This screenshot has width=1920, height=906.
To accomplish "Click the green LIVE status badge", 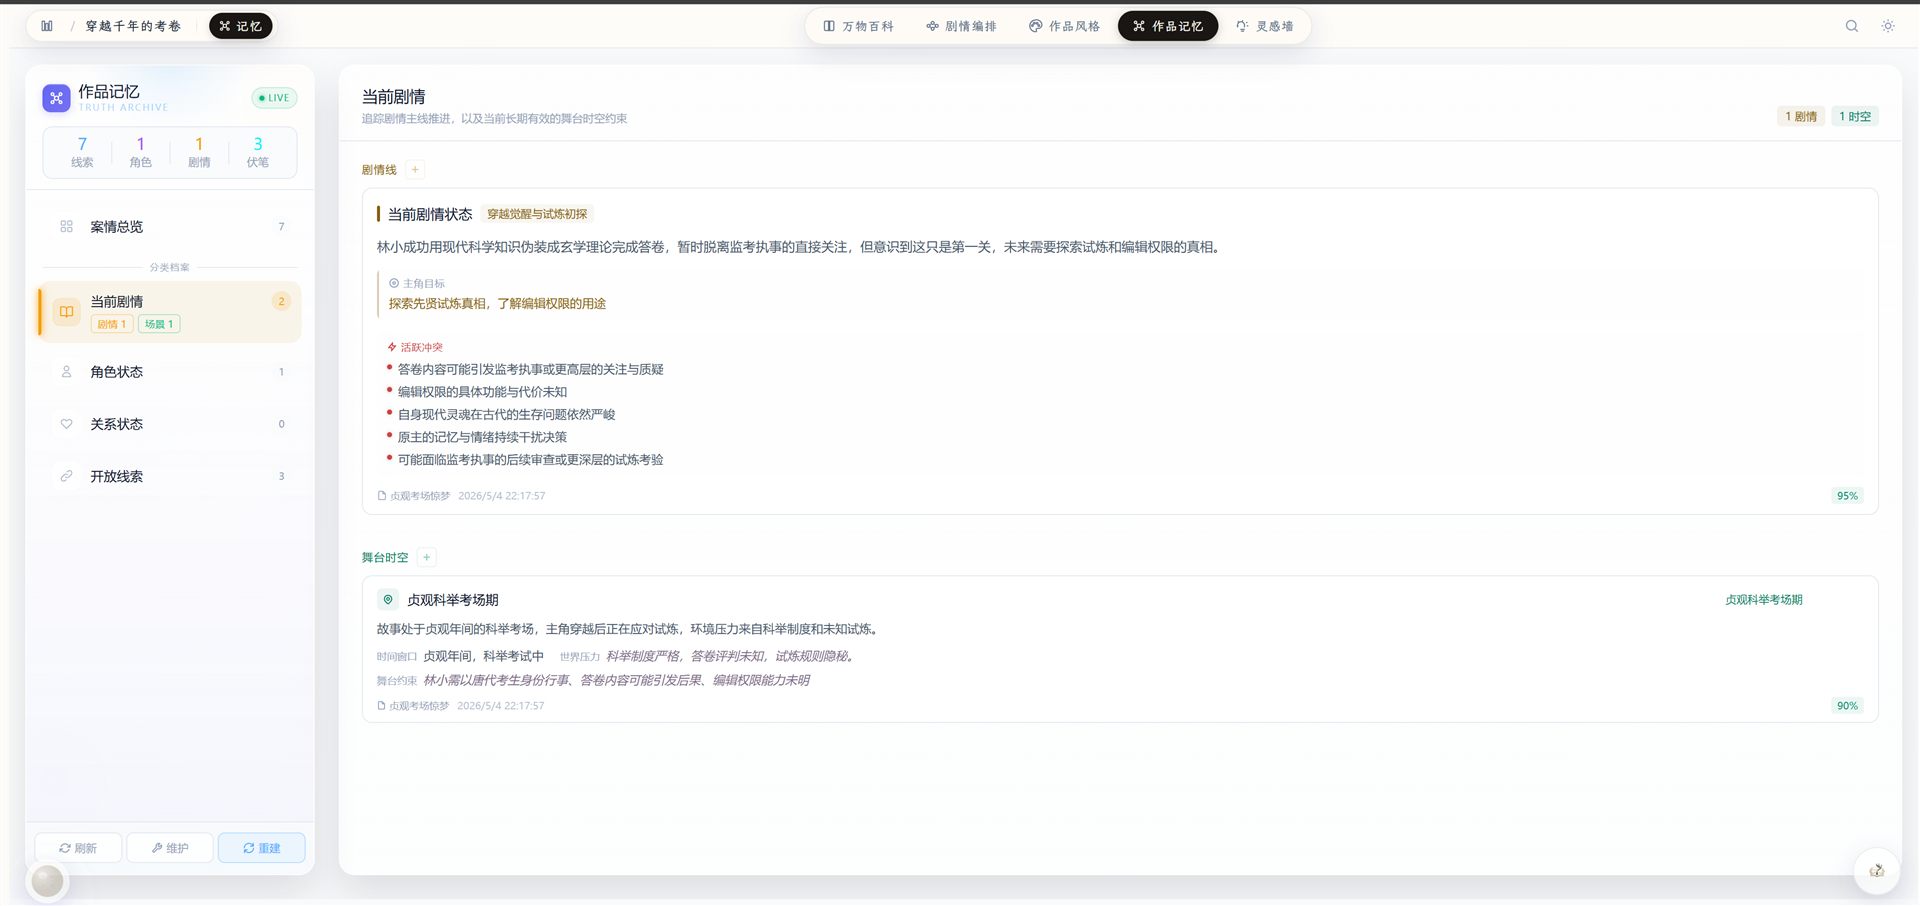I will pos(274,98).
